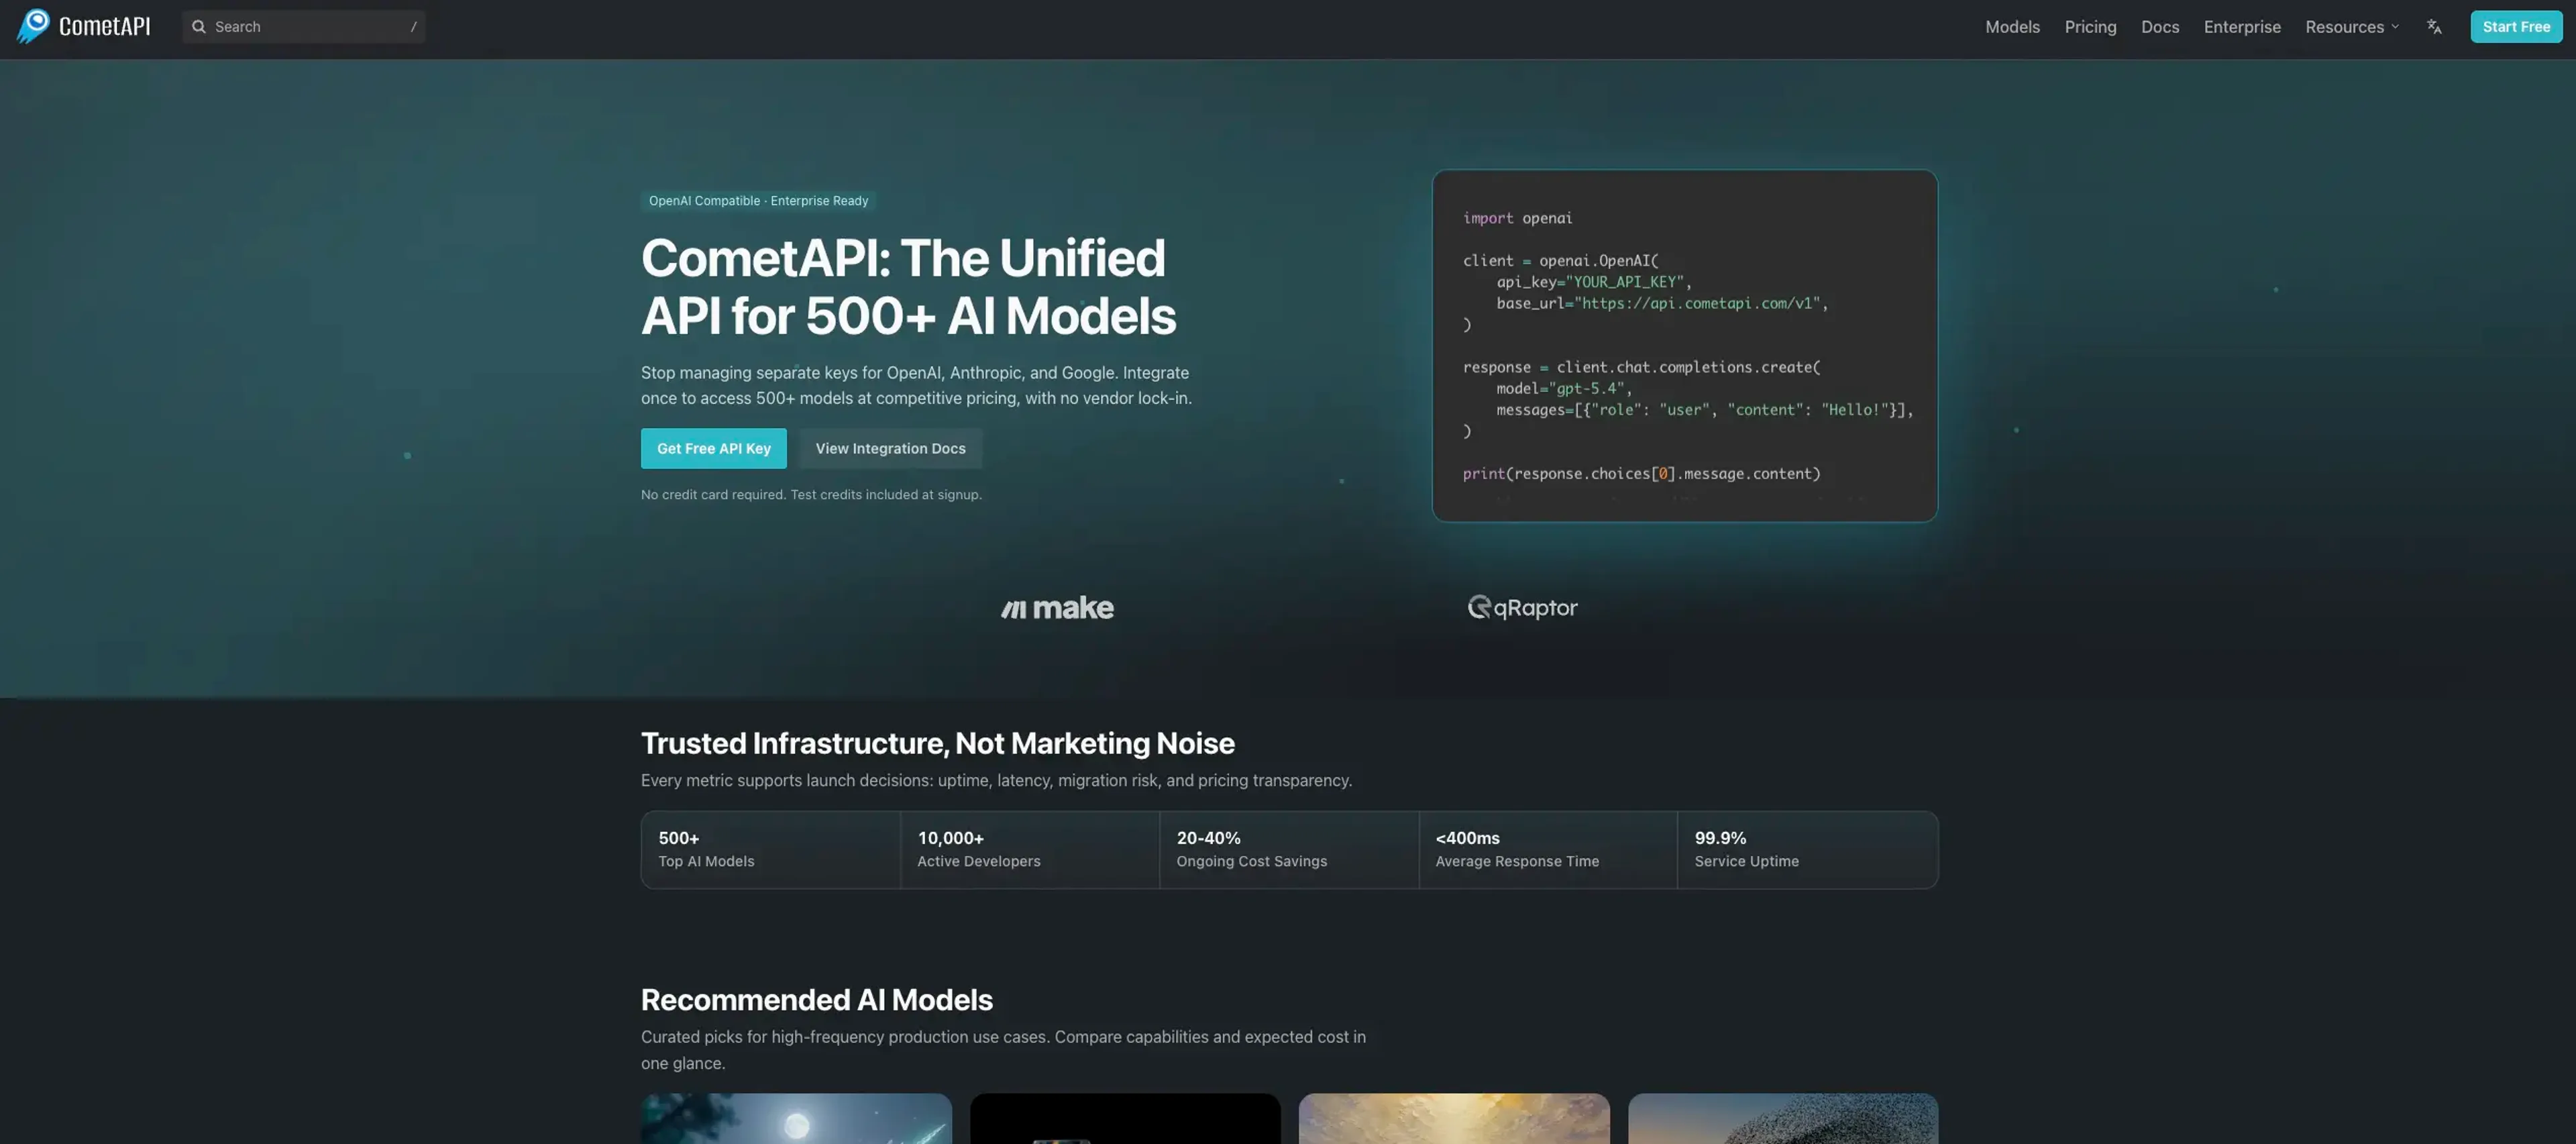Viewport: 2576px width, 1144px height.
Task: Open the golden clouds model card thumbnail
Action: coord(1454,1118)
